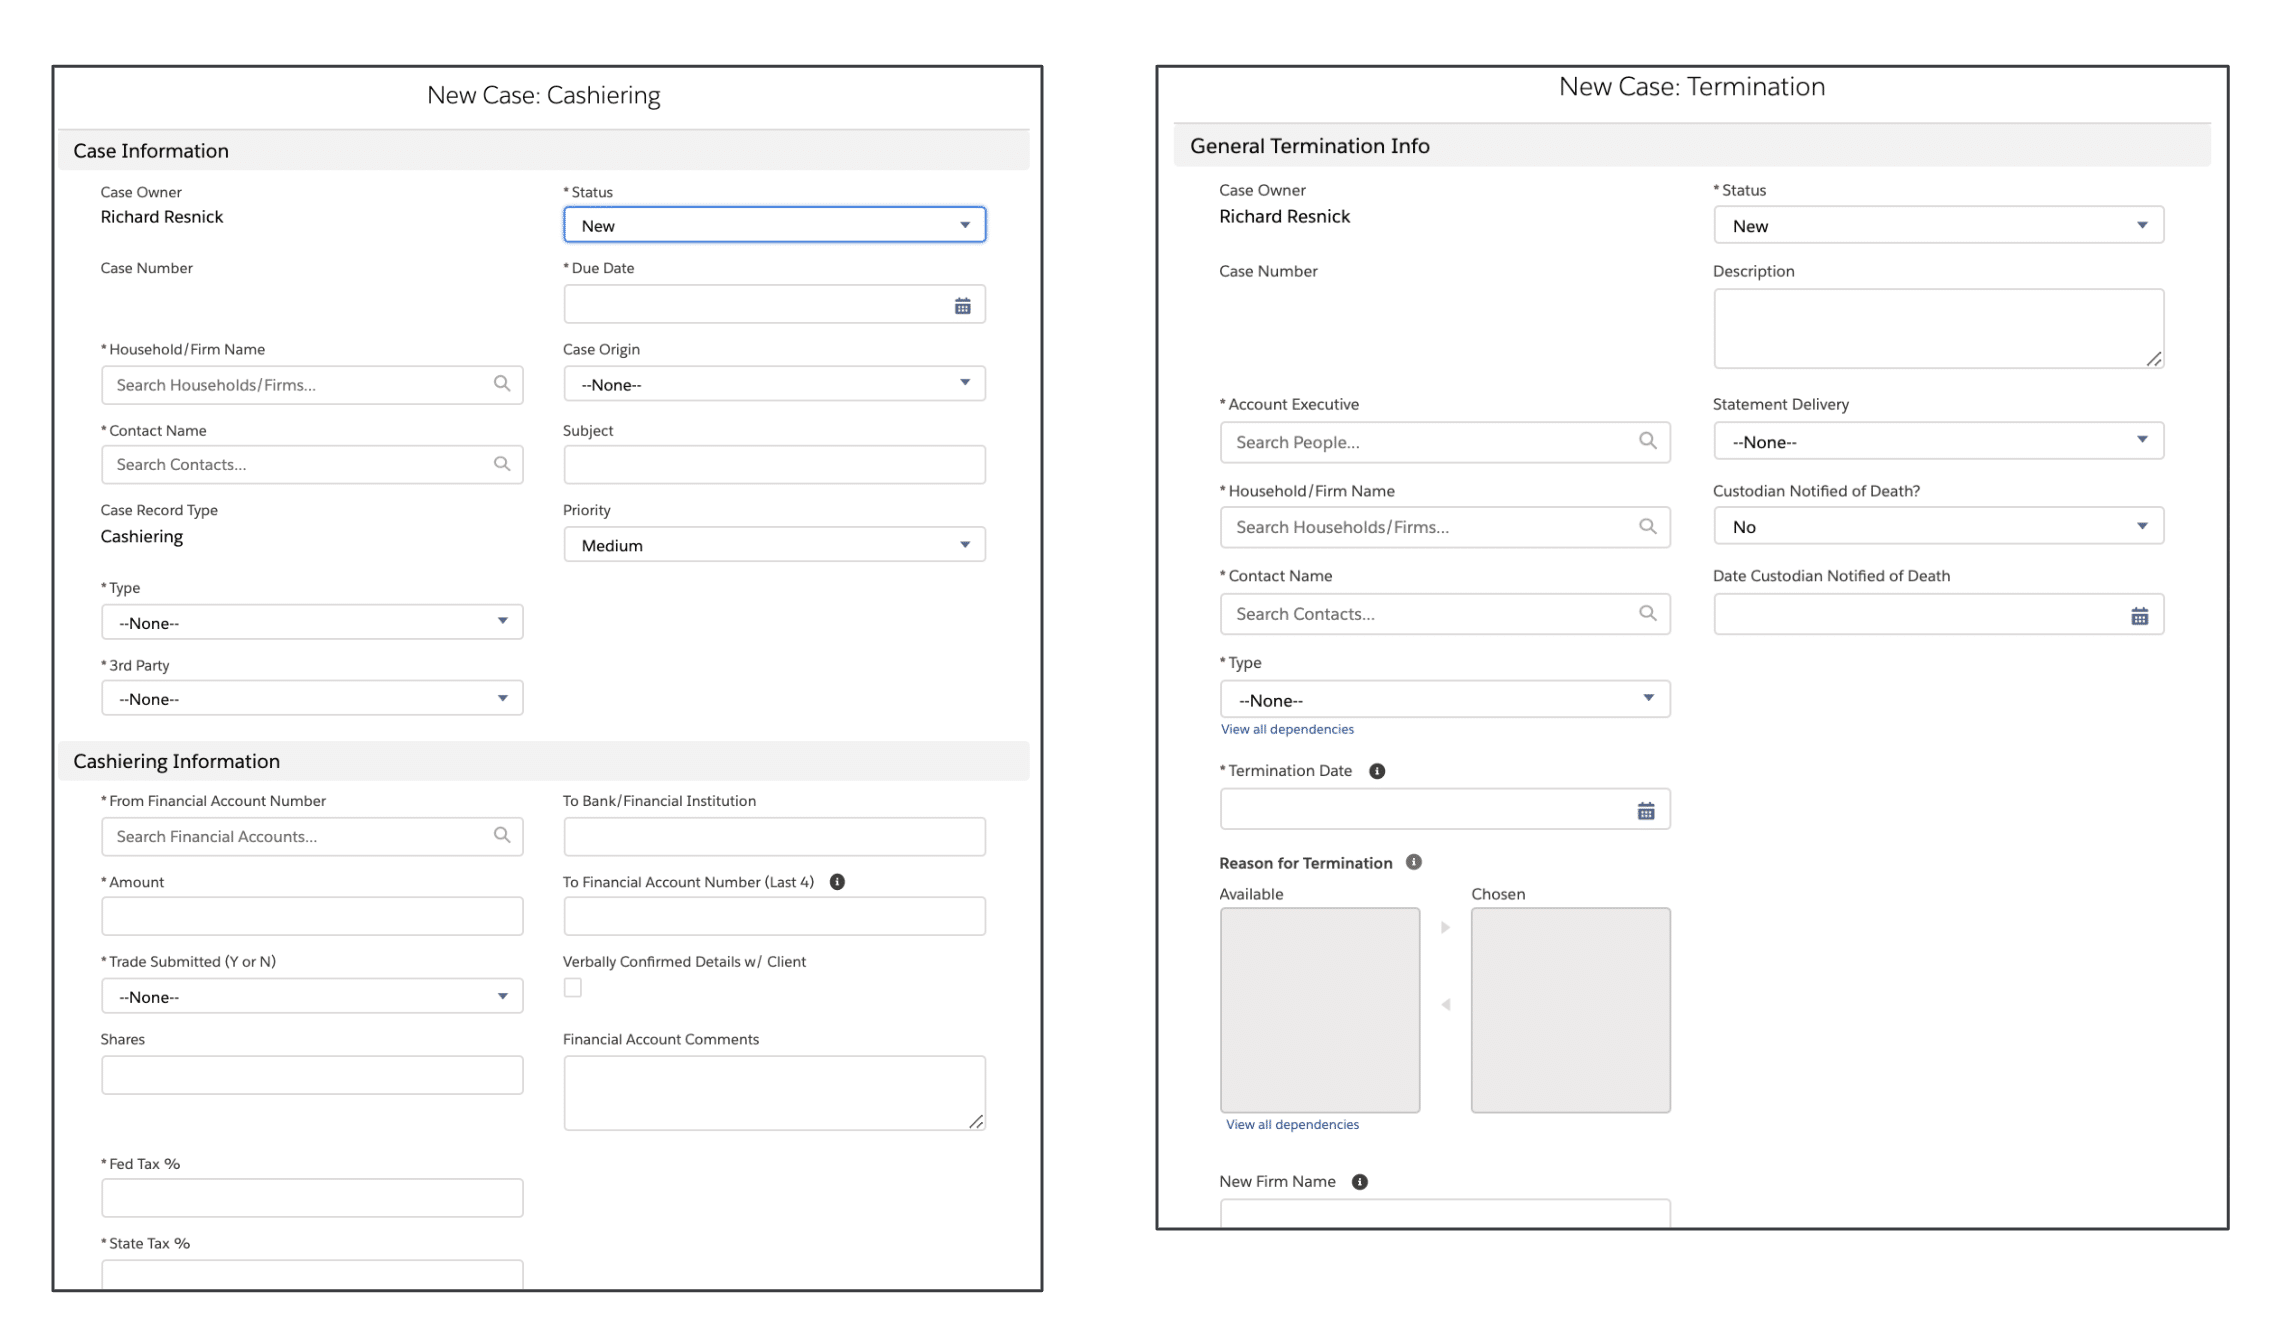
Task: Click the Account Executive search magnifier icon
Action: tap(1647, 441)
